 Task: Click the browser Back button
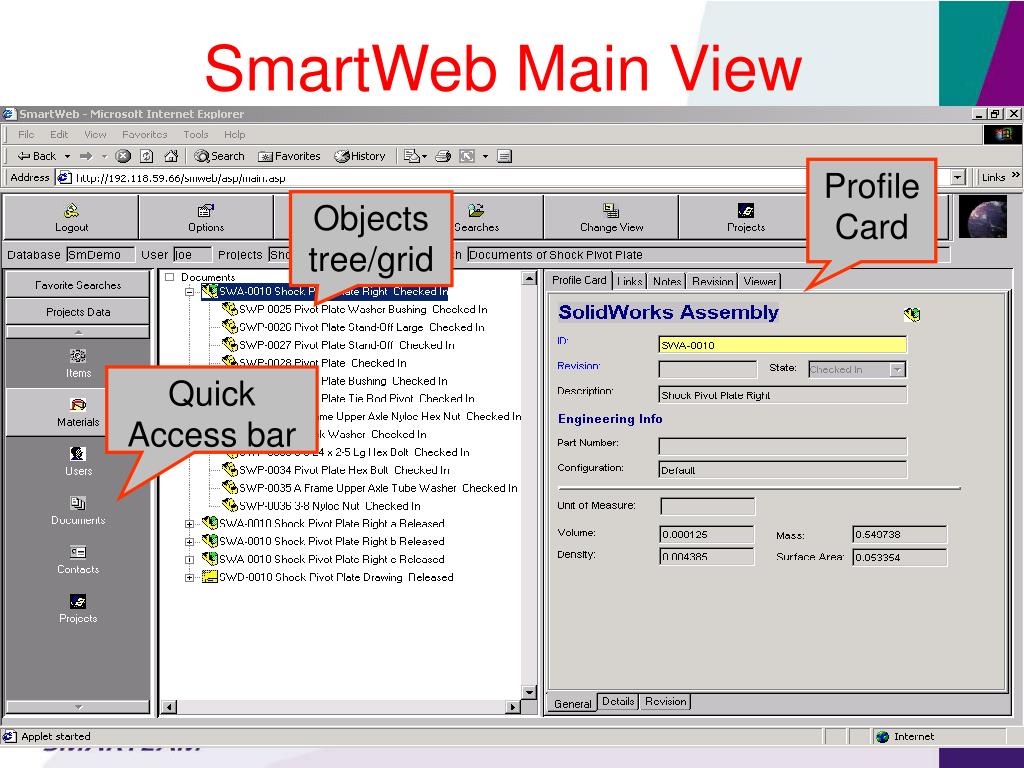coord(37,156)
